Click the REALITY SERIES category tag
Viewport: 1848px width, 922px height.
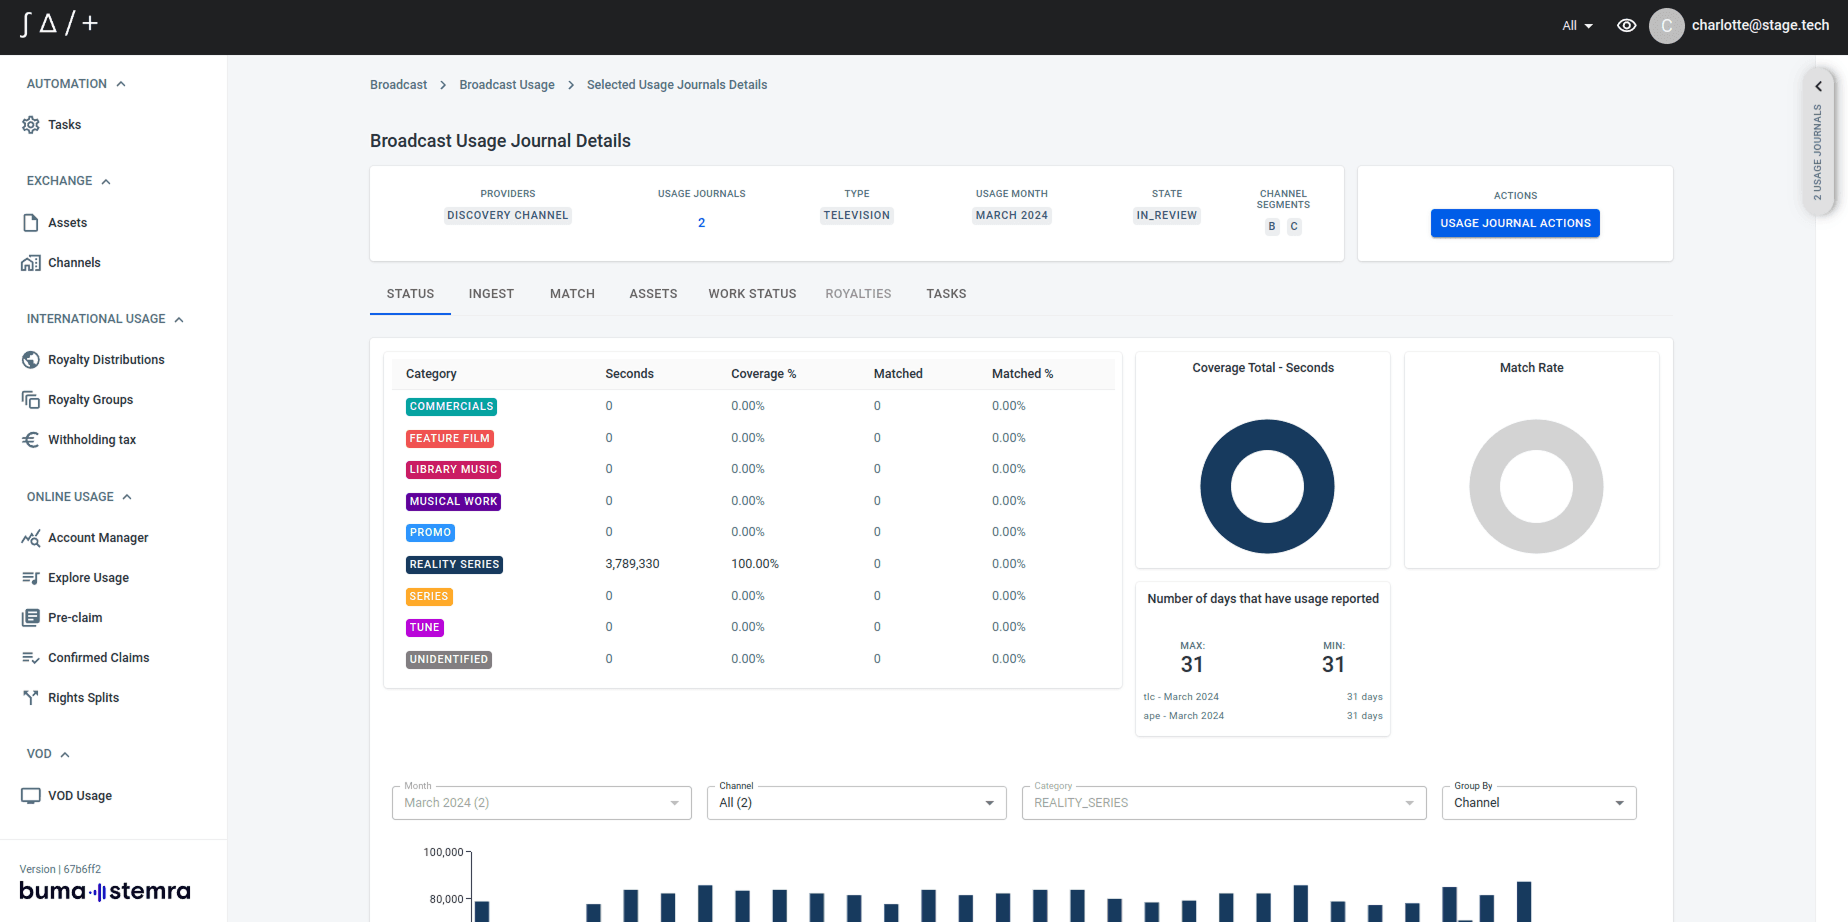point(454,565)
